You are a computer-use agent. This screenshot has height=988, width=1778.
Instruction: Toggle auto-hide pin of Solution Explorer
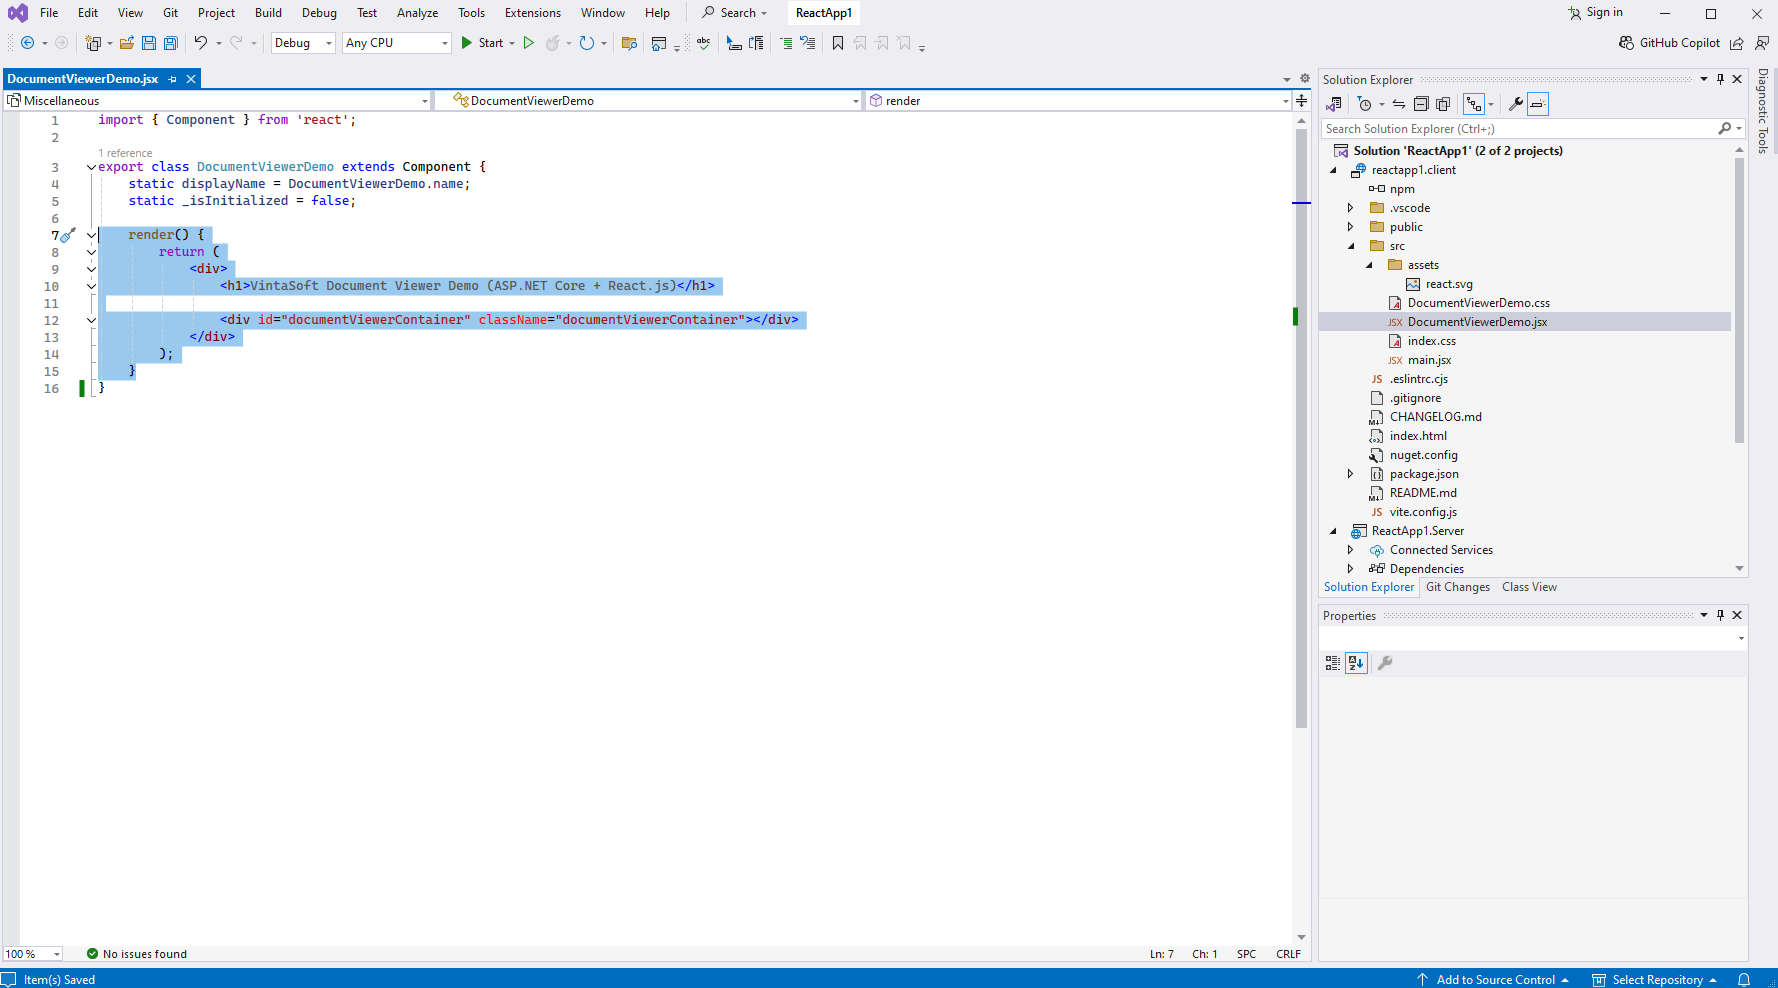1721,79
